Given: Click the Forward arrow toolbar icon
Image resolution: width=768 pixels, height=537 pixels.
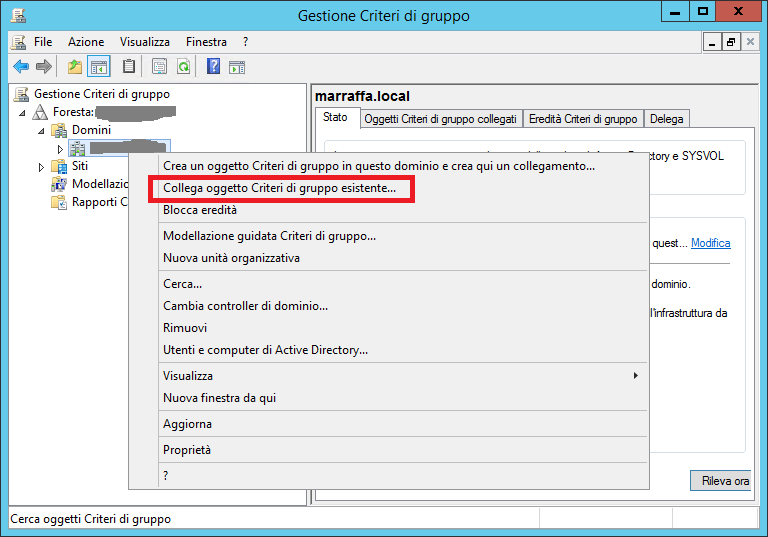Looking at the screenshot, I should (43, 67).
